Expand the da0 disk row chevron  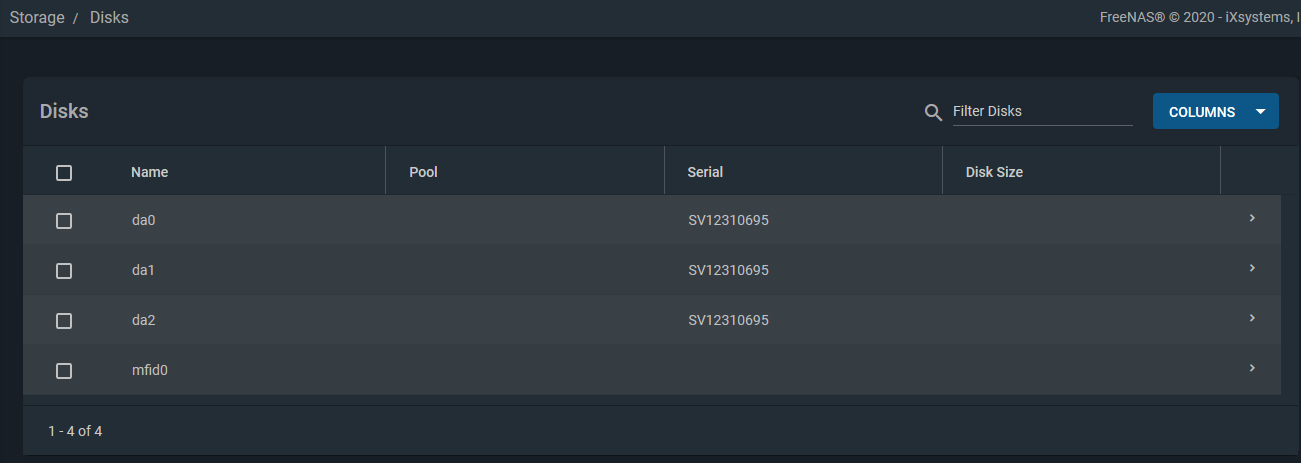pyautogui.click(x=1252, y=218)
